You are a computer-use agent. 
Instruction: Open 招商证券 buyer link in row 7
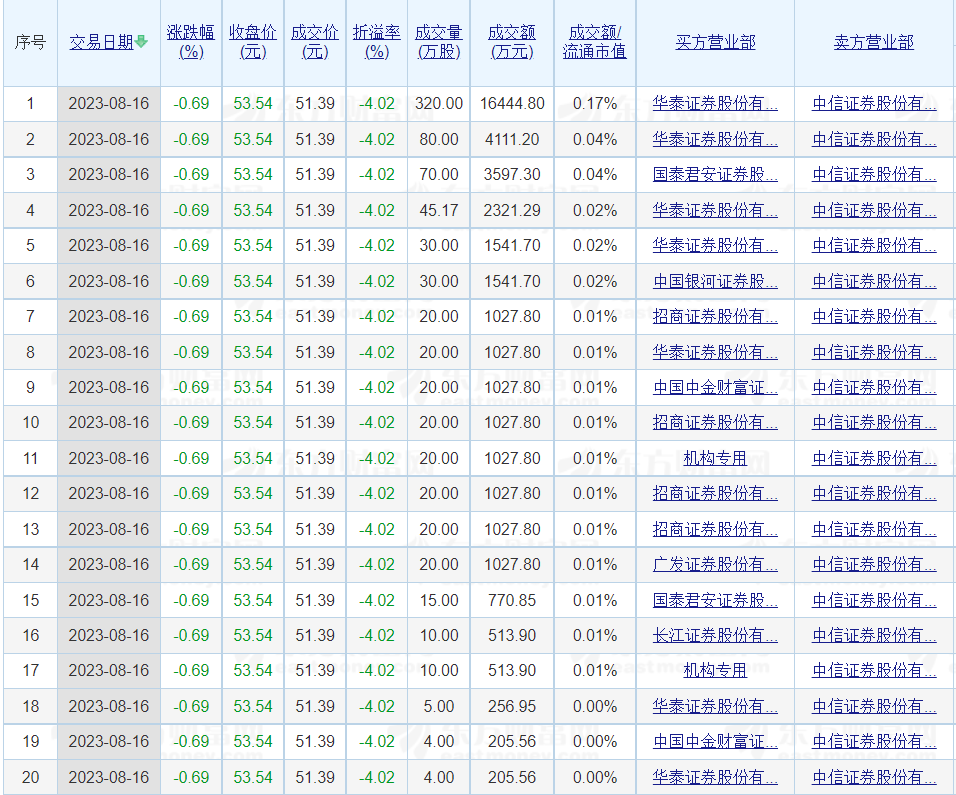(x=715, y=316)
